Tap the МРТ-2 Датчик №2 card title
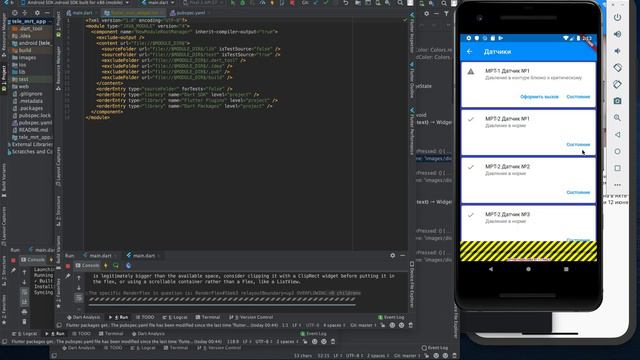 (507, 167)
